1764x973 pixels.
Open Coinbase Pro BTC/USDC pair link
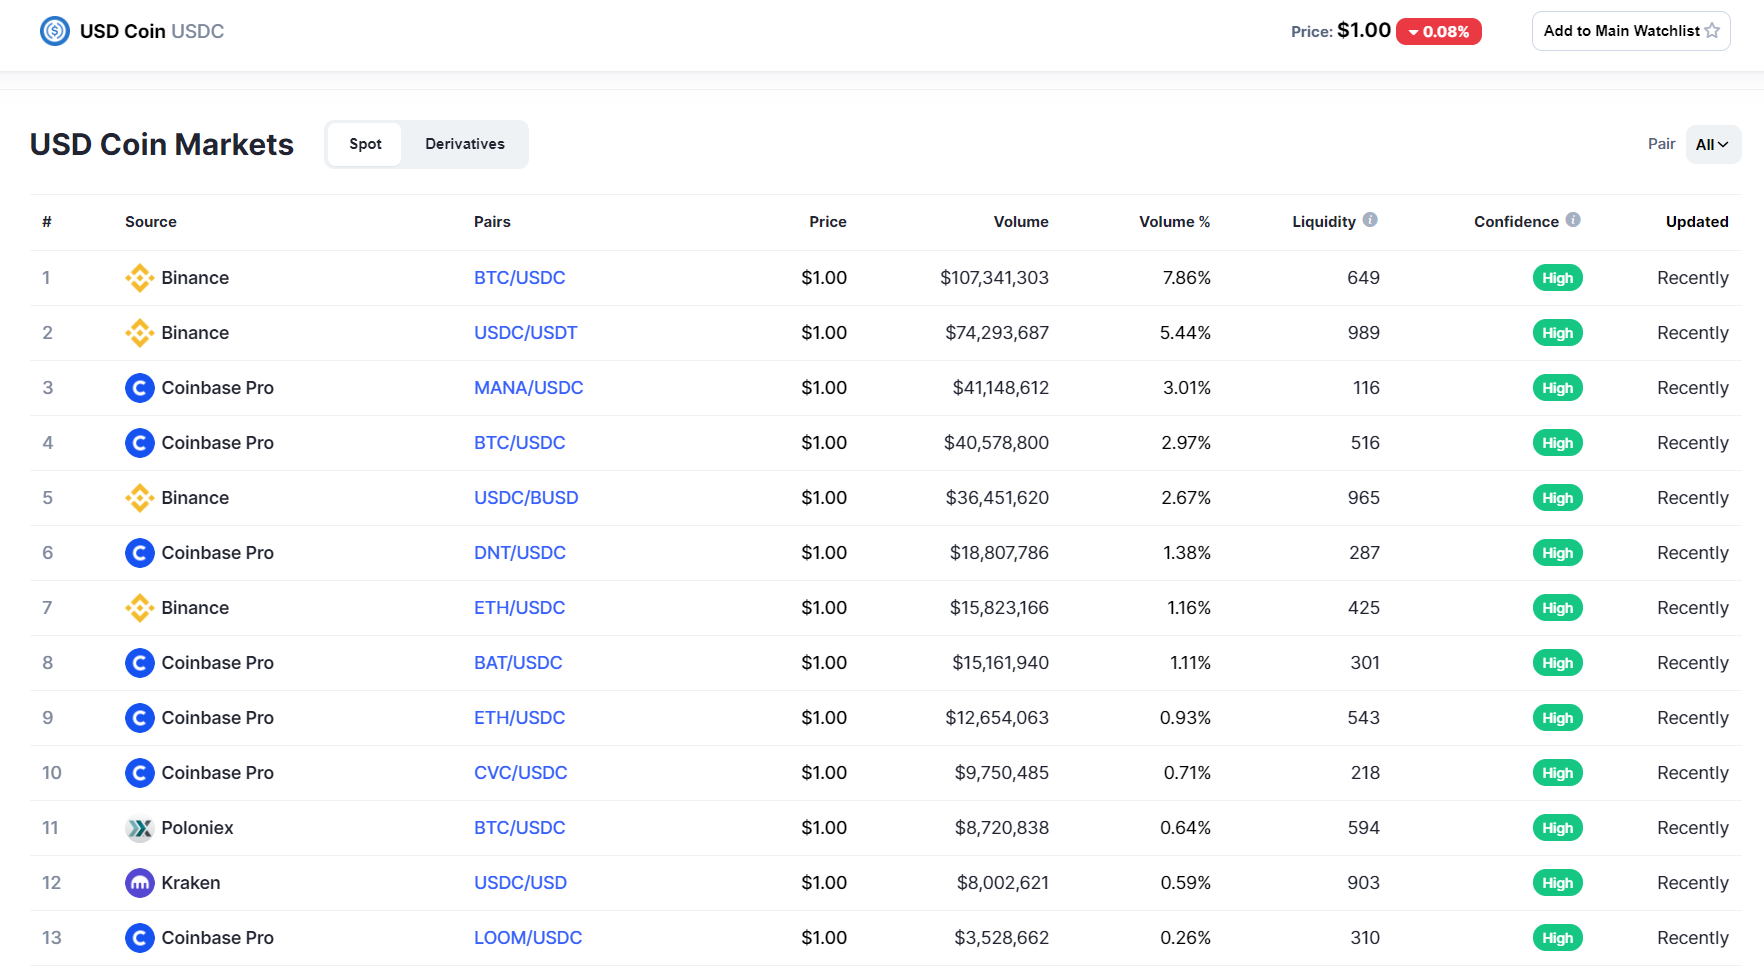coord(519,443)
